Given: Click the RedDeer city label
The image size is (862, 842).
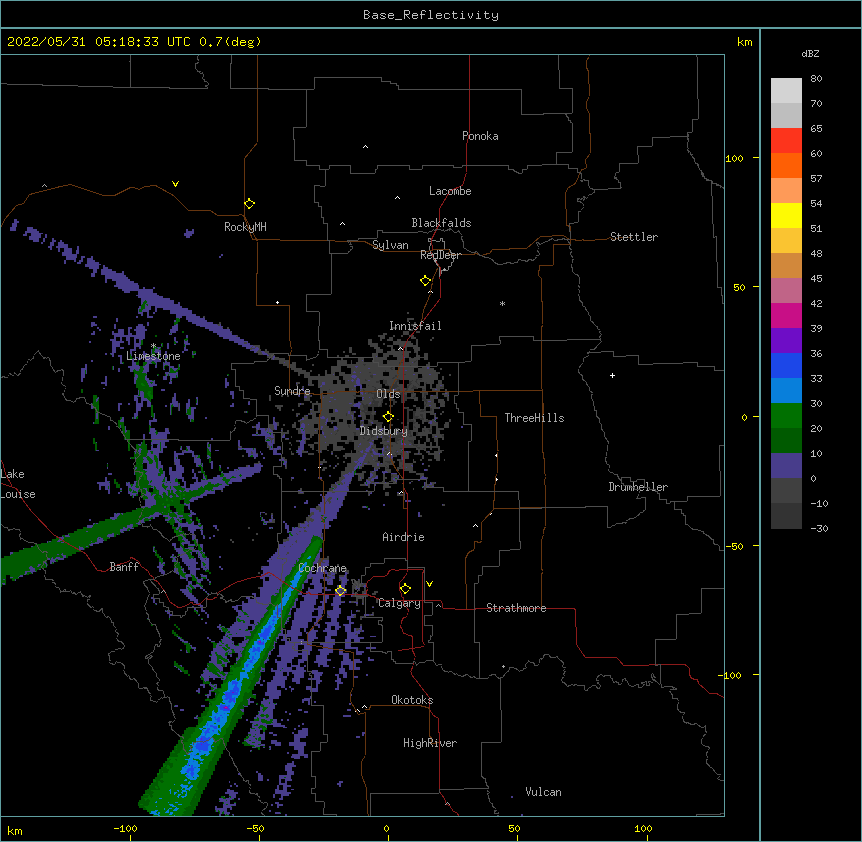Looking at the screenshot, I should click(440, 255).
